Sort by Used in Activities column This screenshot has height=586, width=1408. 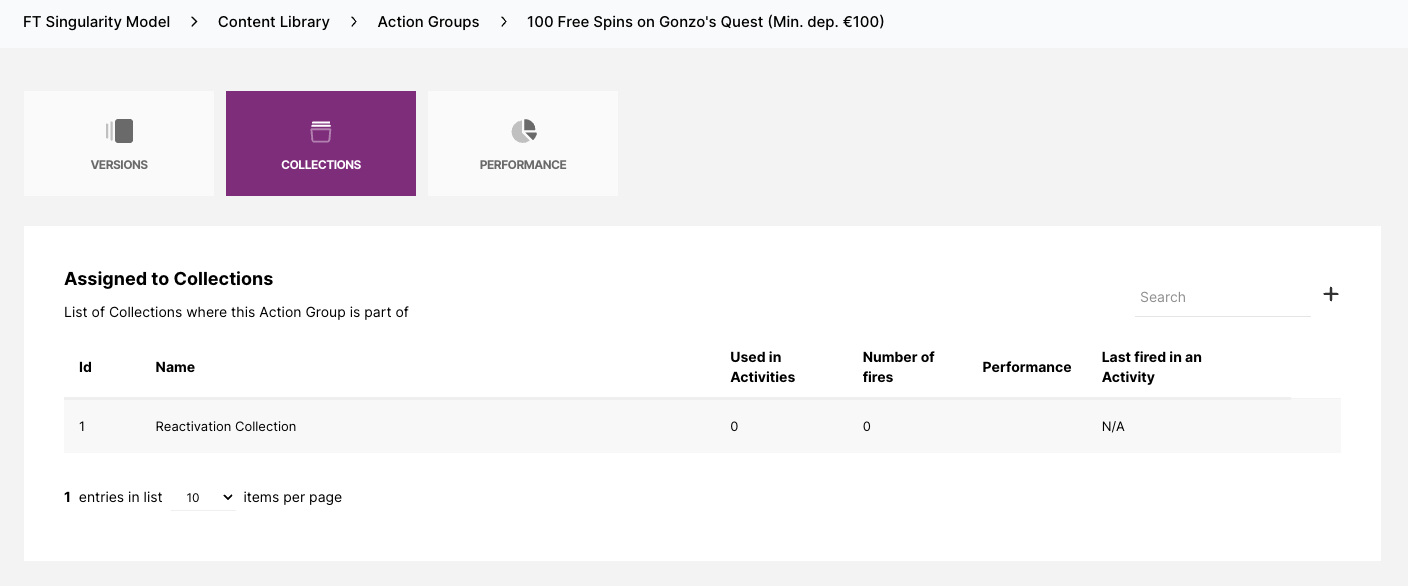tap(762, 367)
